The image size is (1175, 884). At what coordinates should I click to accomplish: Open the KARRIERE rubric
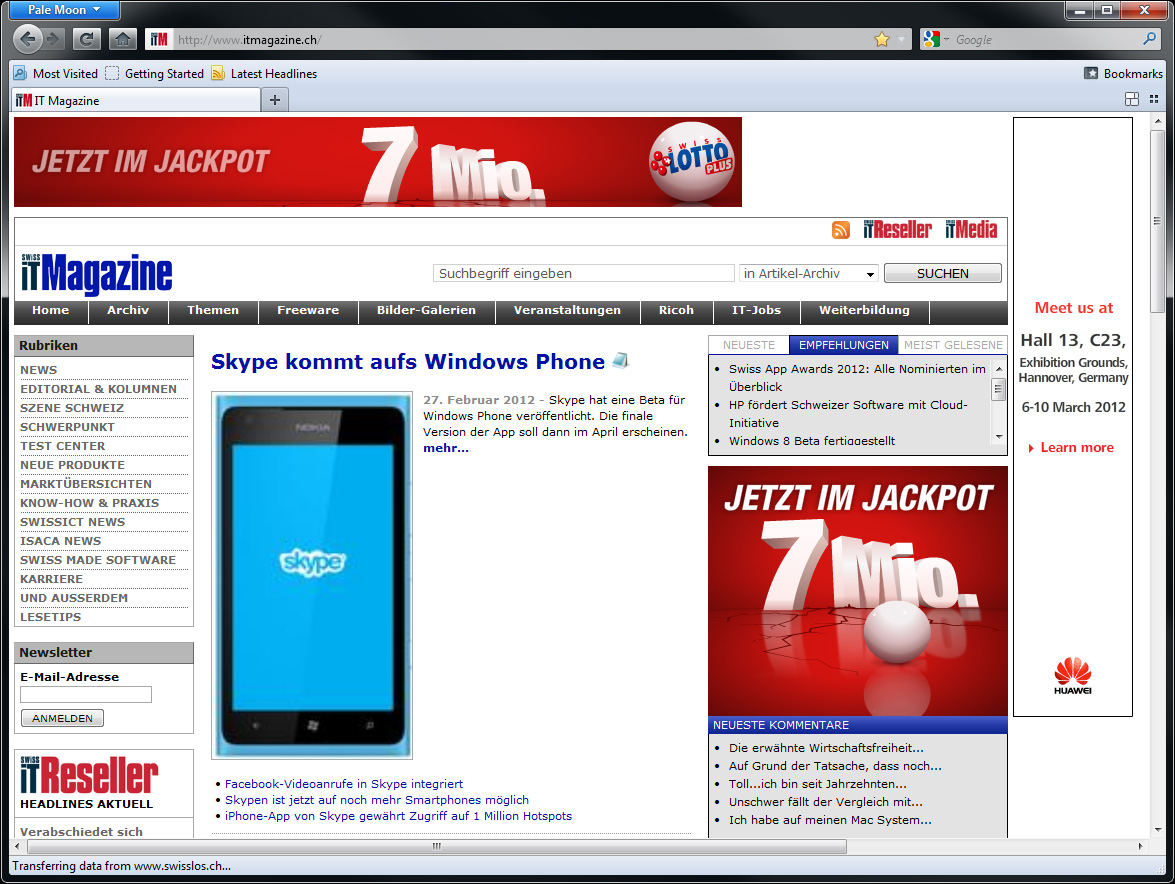click(51, 579)
